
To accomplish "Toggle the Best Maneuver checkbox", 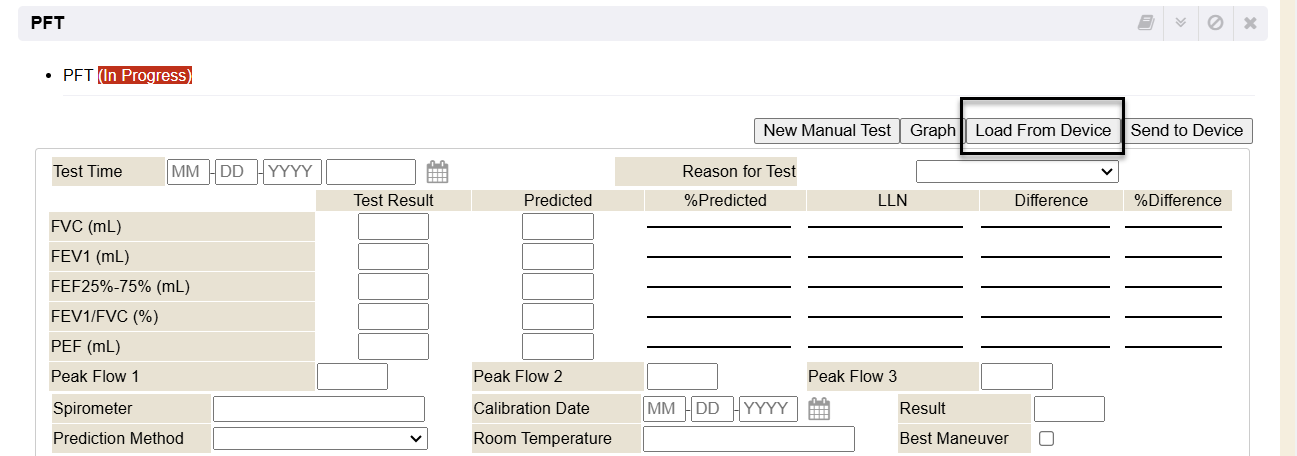I will (x=1046, y=438).
